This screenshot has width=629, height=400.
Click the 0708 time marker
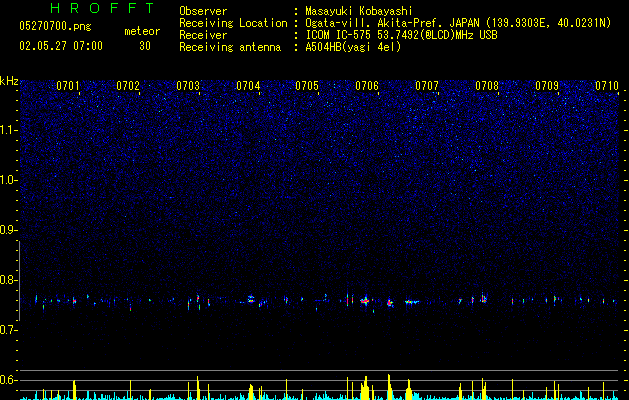(x=487, y=86)
